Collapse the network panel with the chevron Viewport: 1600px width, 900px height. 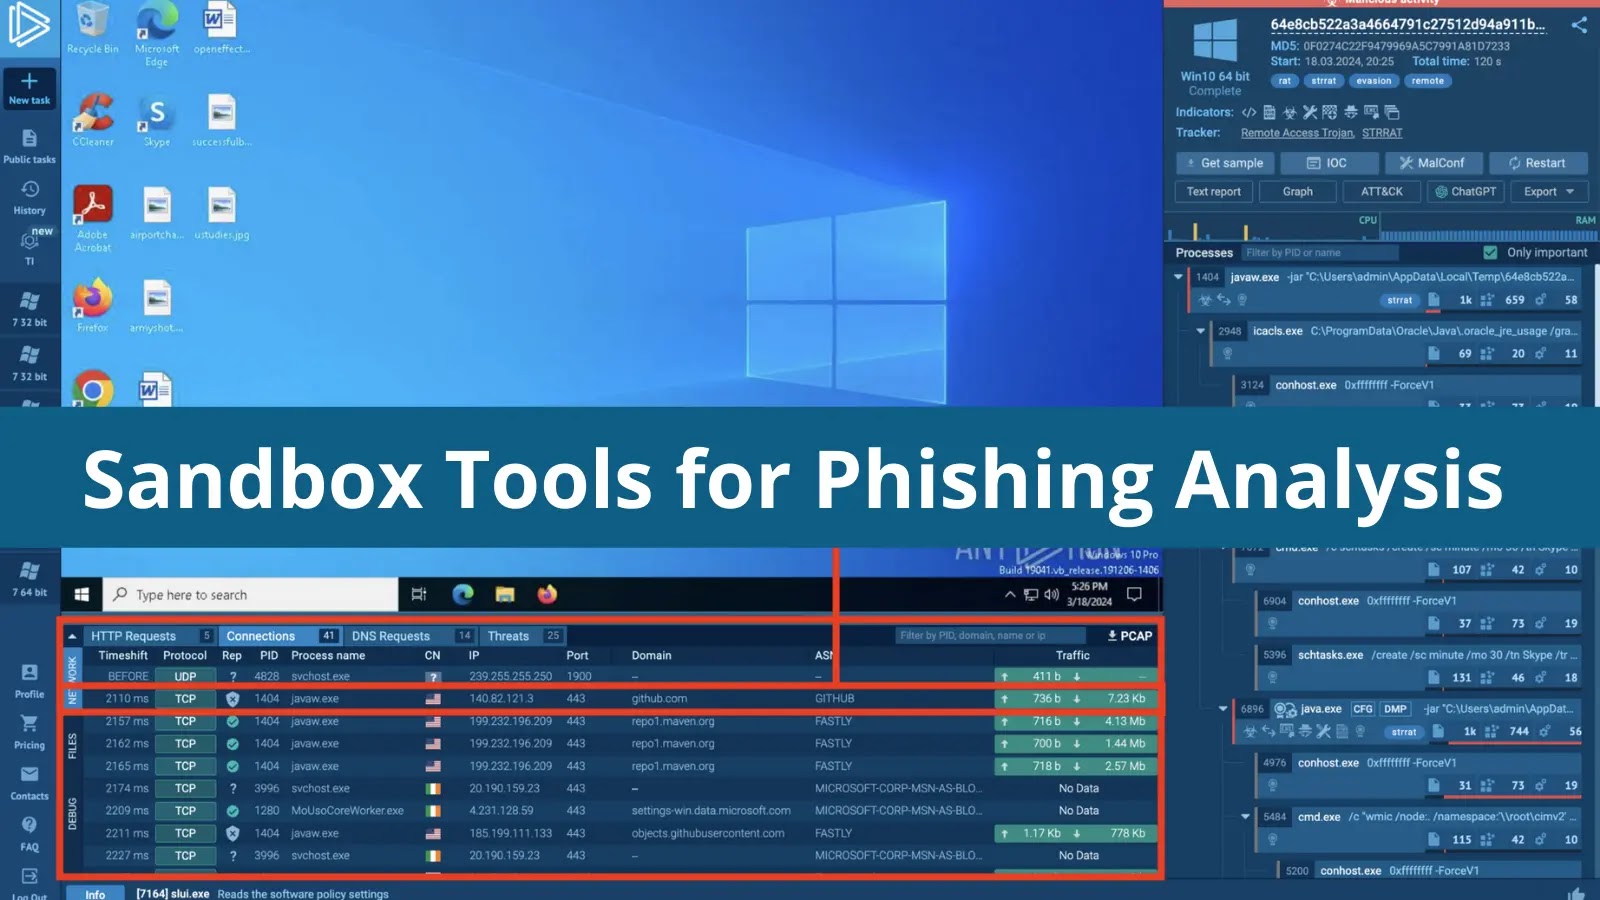(72, 636)
